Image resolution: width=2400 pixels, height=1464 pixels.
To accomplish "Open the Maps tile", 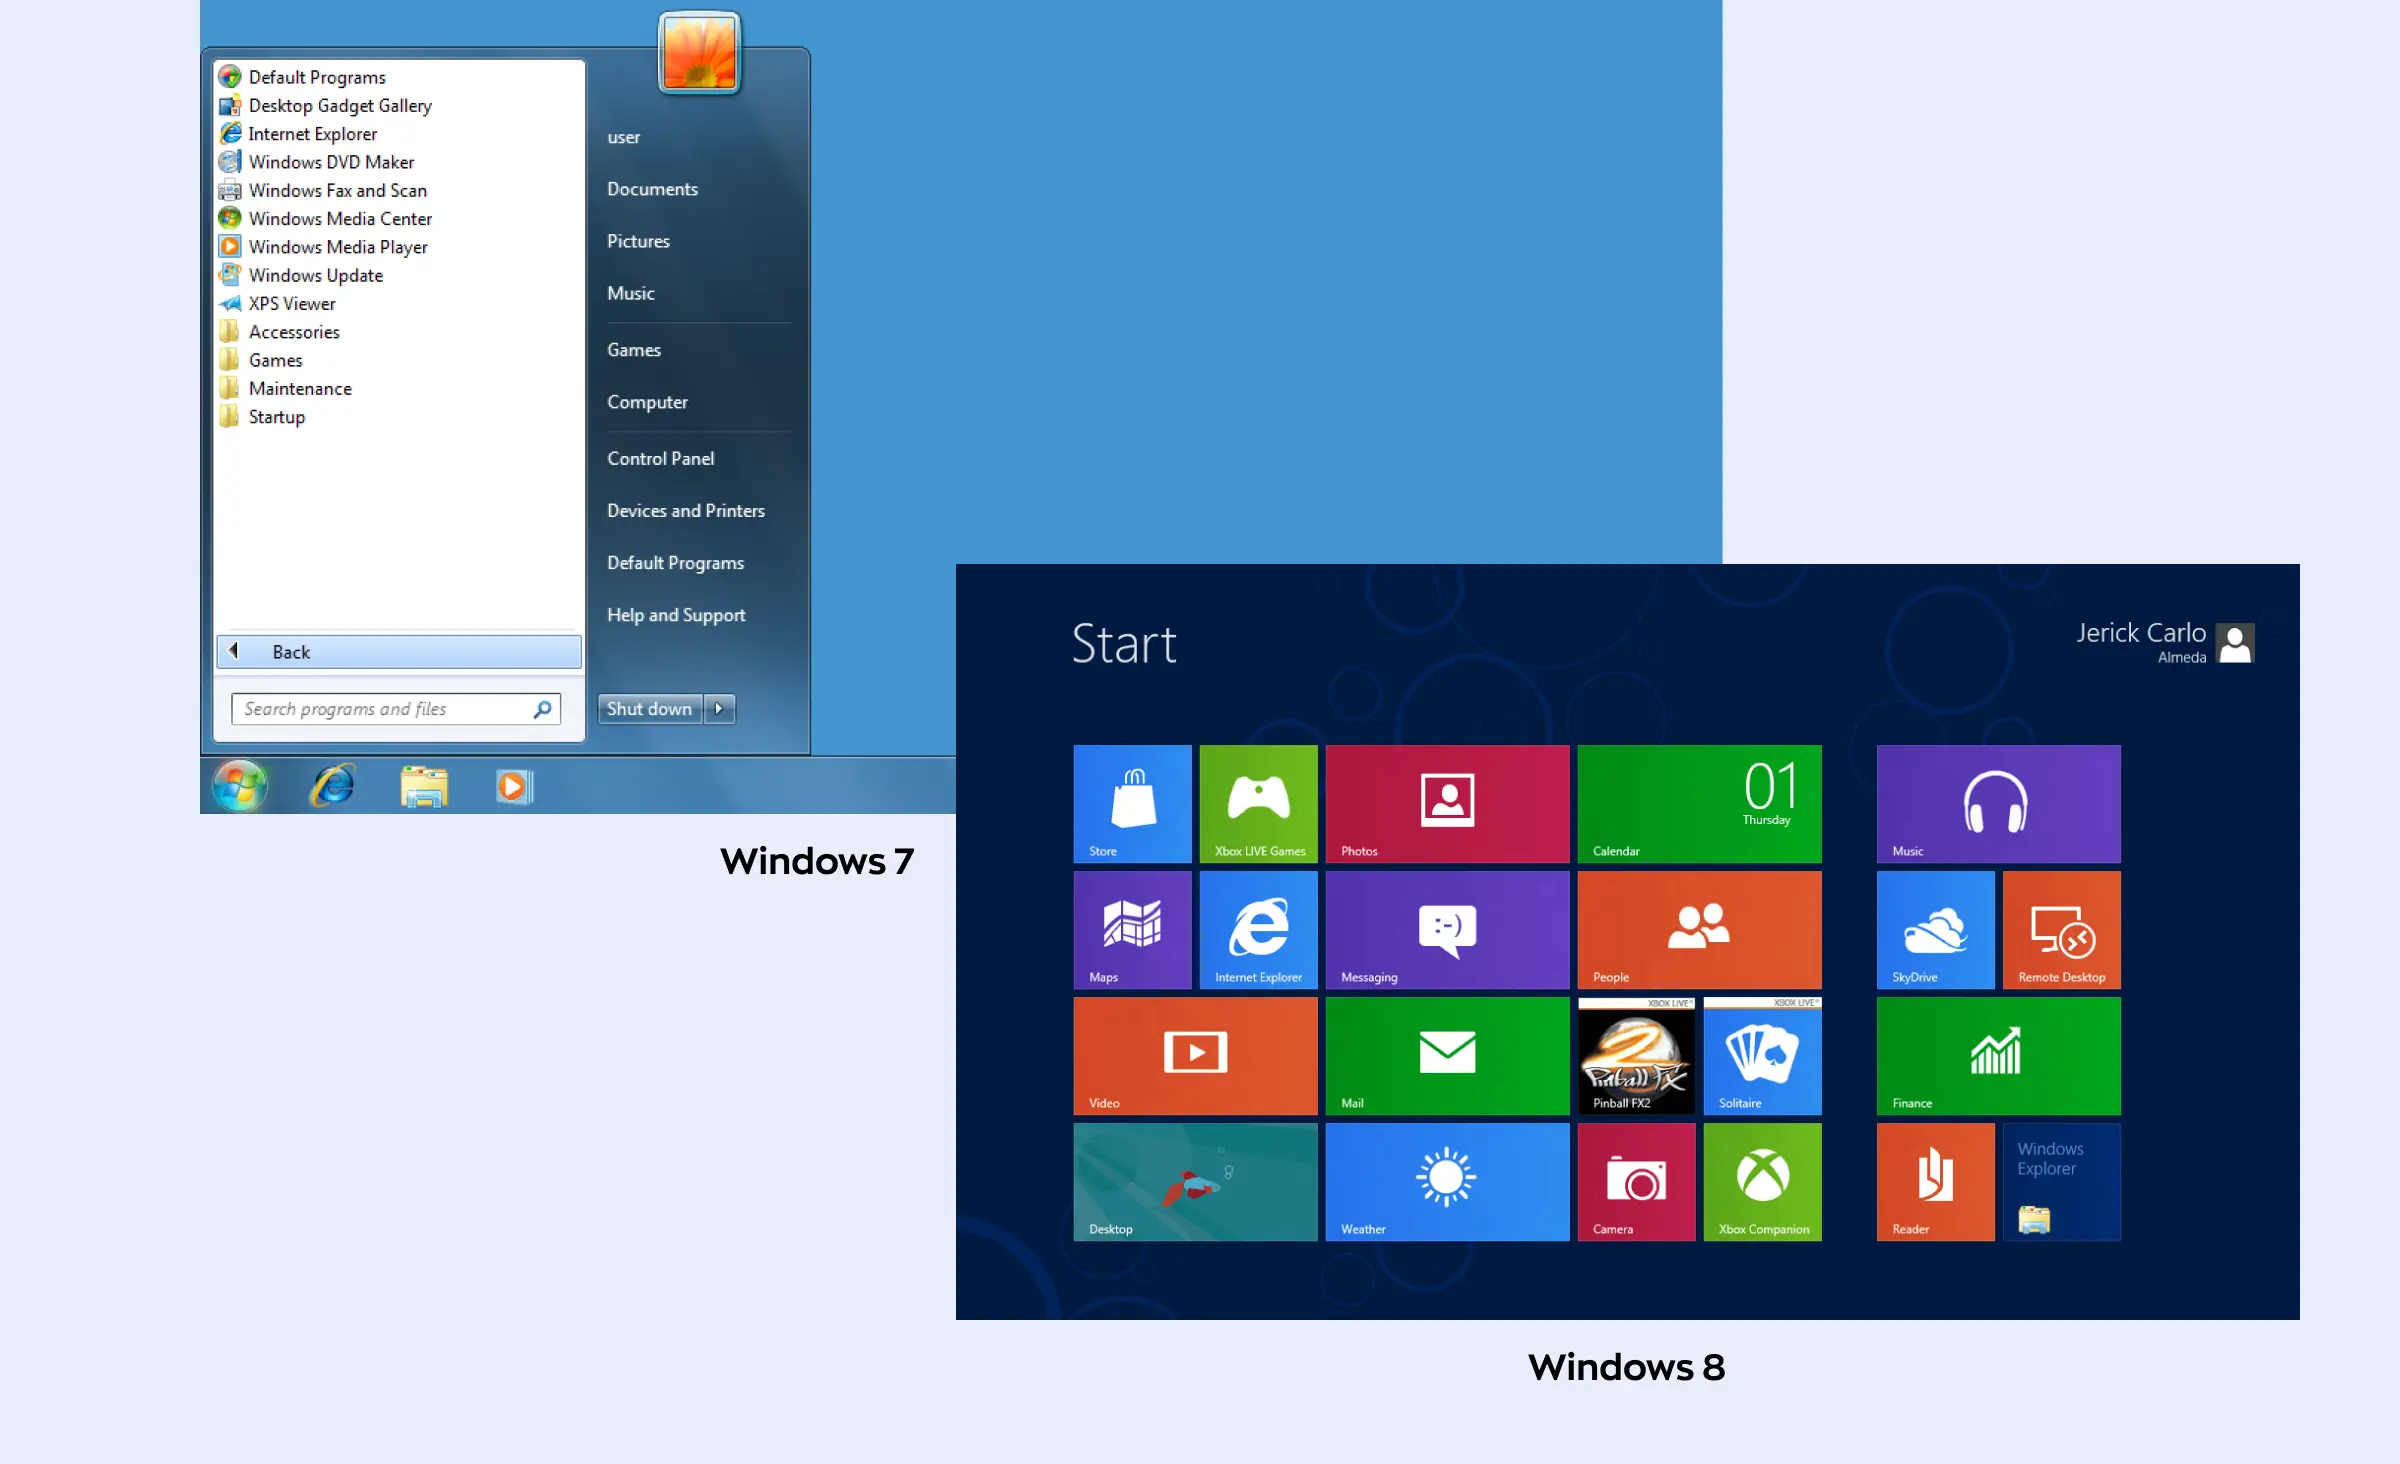I will click(x=1132, y=929).
